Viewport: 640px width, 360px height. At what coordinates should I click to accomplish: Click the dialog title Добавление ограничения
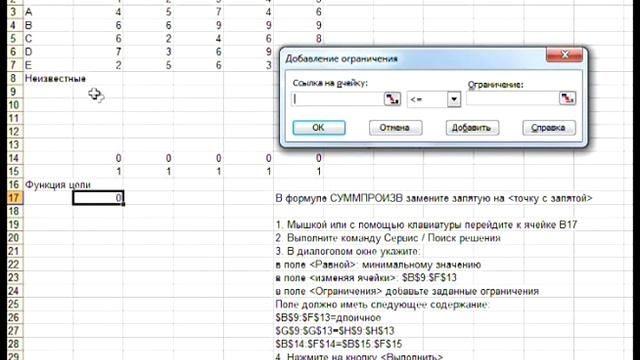pyautogui.click(x=341, y=59)
